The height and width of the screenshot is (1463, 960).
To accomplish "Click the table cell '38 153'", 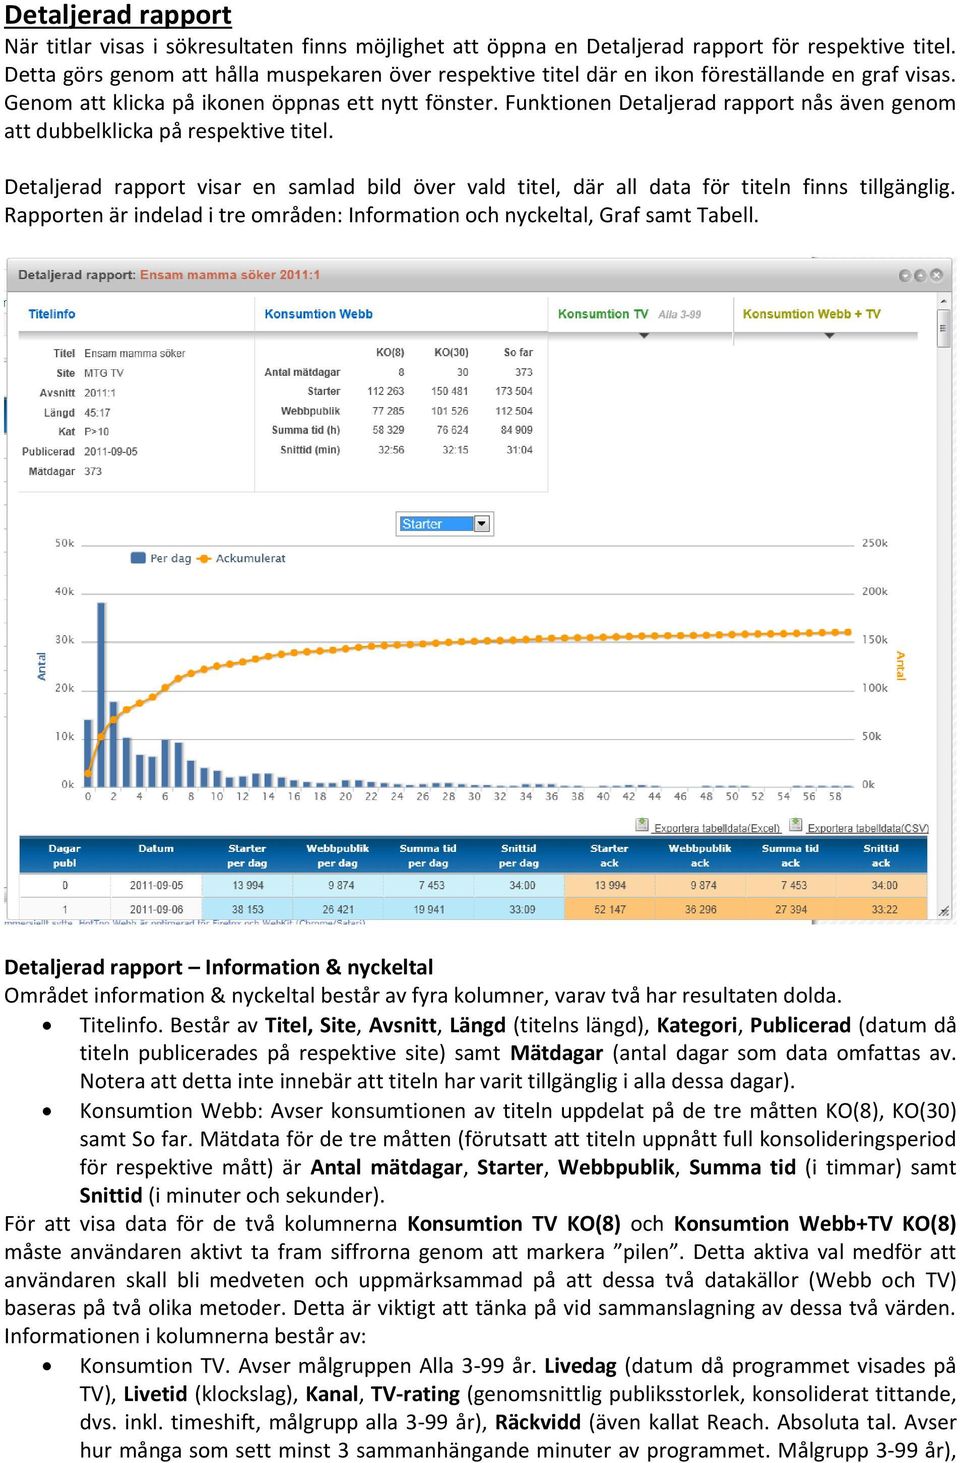I will coord(248,910).
